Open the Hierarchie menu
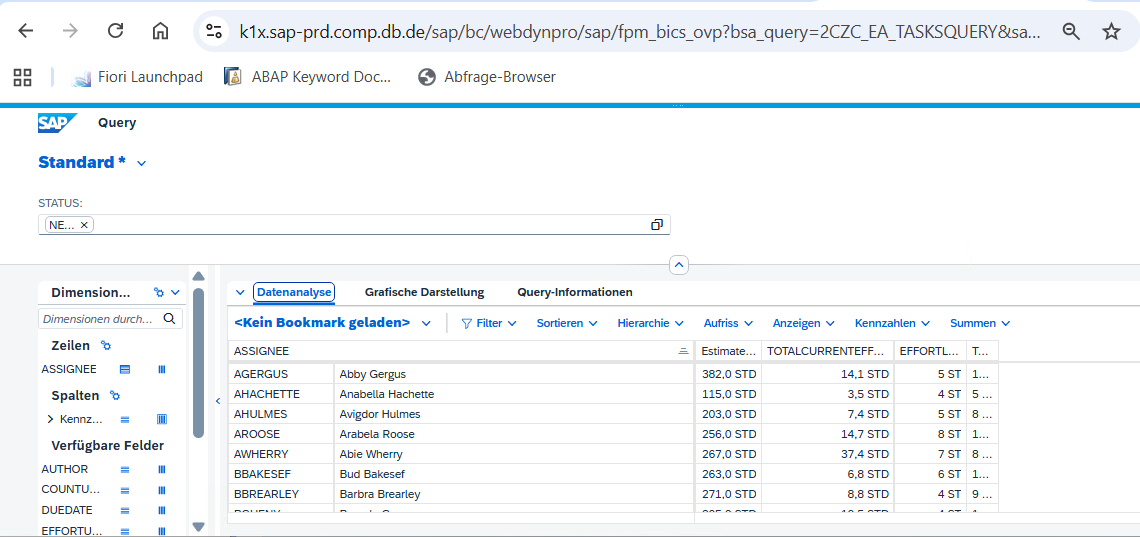Image resolution: width=1140 pixels, height=537 pixels. pyautogui.click(x=651, y=323)
